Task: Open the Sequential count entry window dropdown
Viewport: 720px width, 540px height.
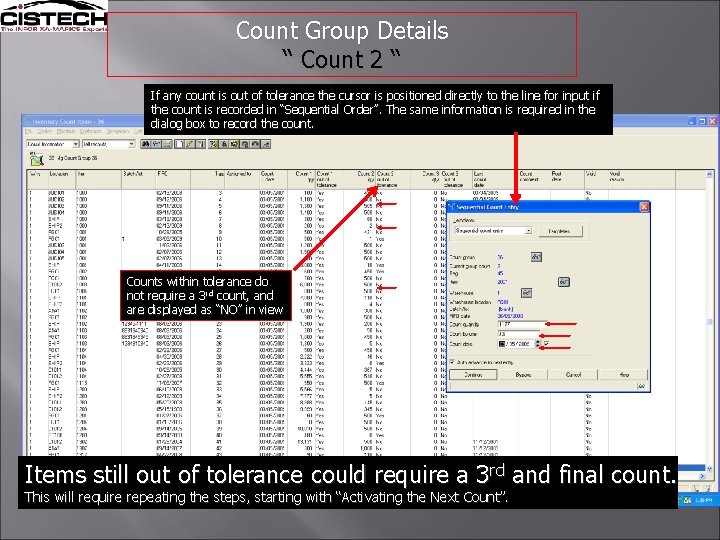Action: (x=529, y=231)
